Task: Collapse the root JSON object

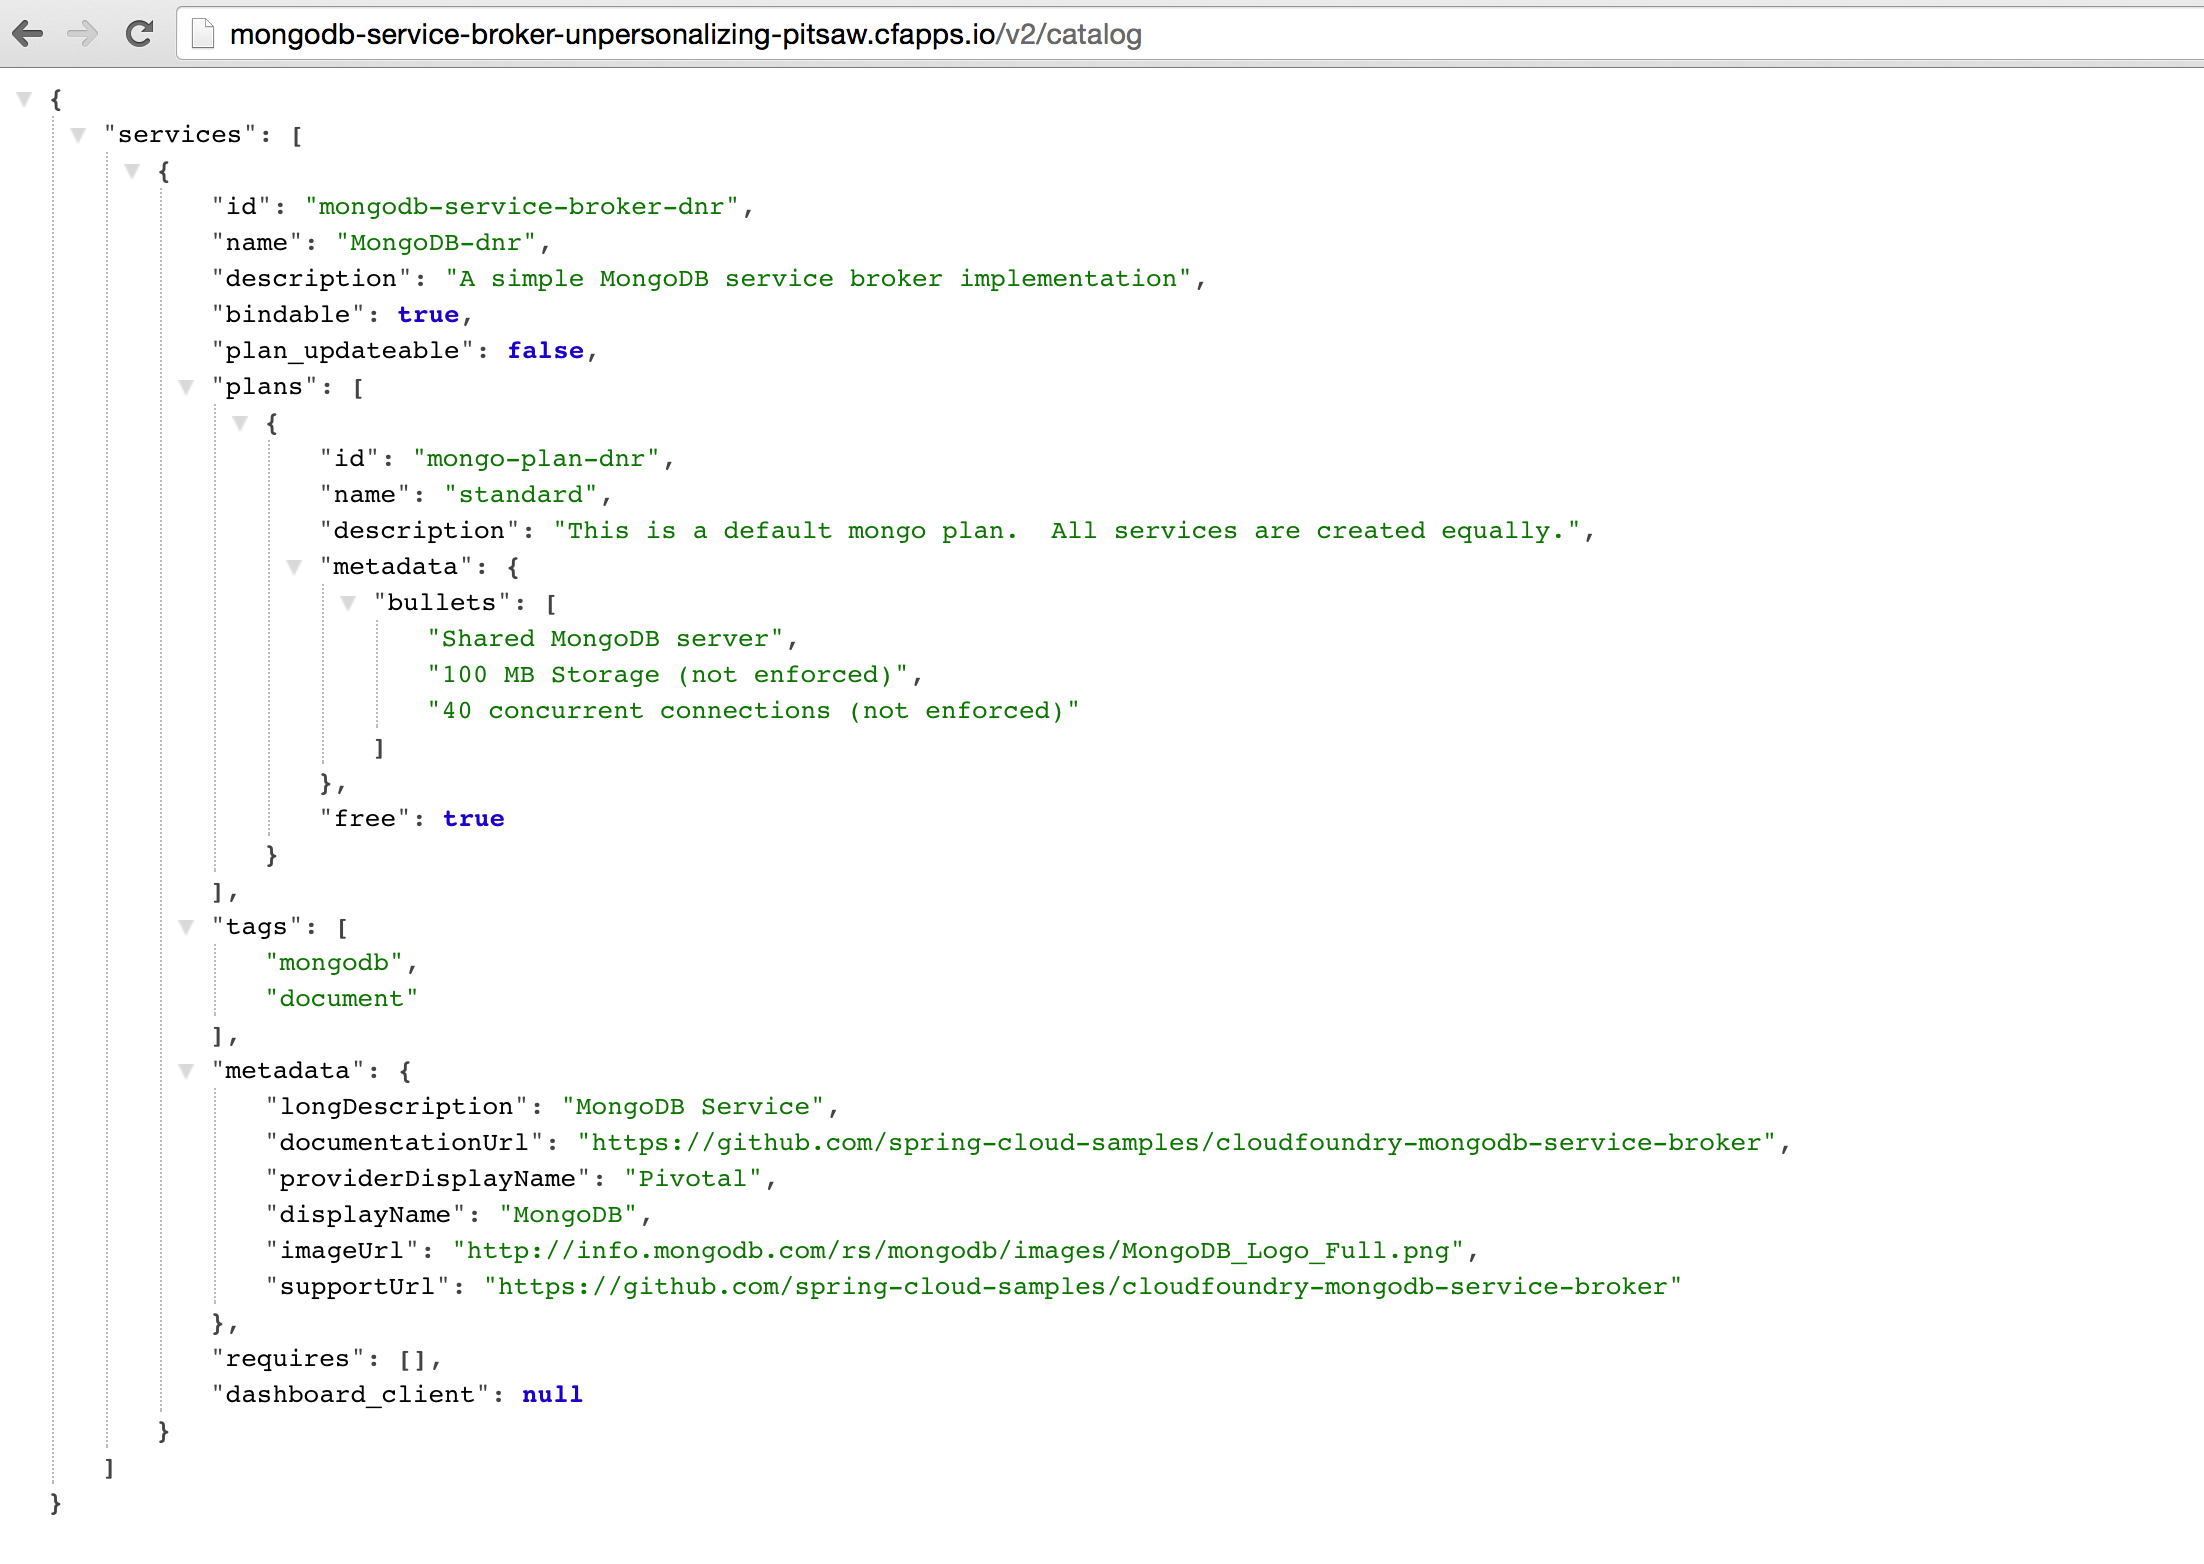Action: (24, 99)
